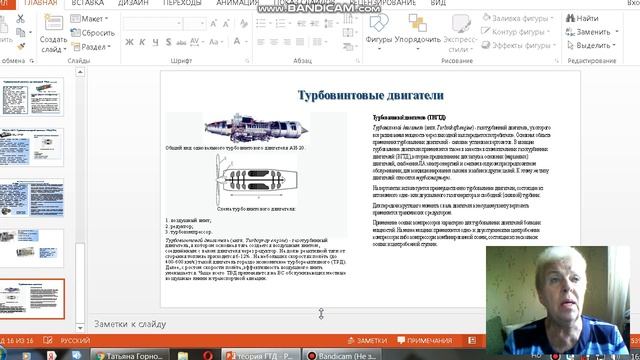
Task: Open the line spacing options
Action: coord(331,24)
